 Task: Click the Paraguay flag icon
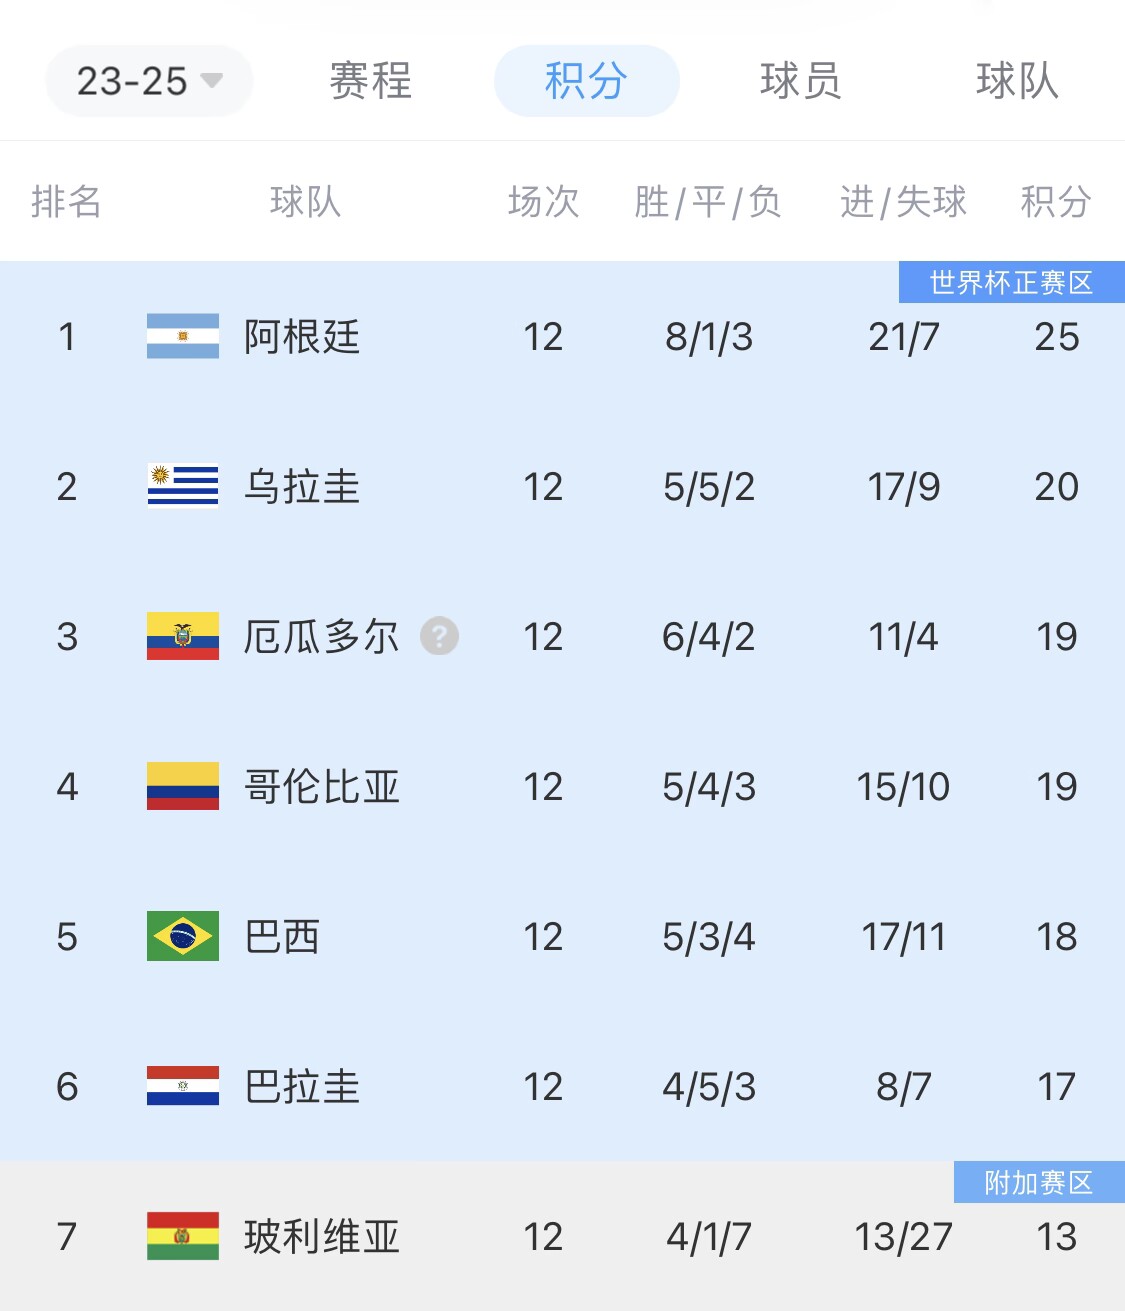coord(183,1087)
